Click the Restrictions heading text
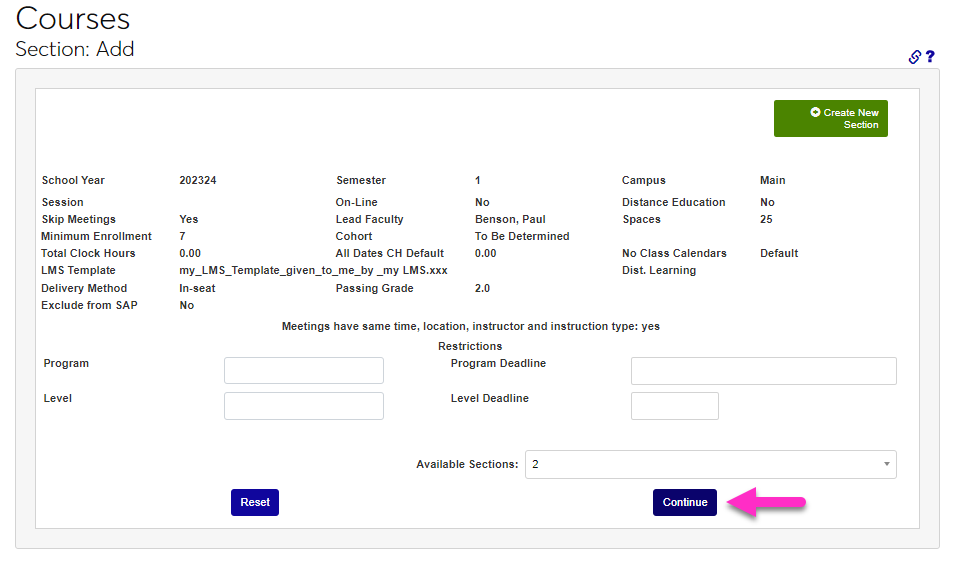This screenshot has height=562, width=959. [470, 346]
